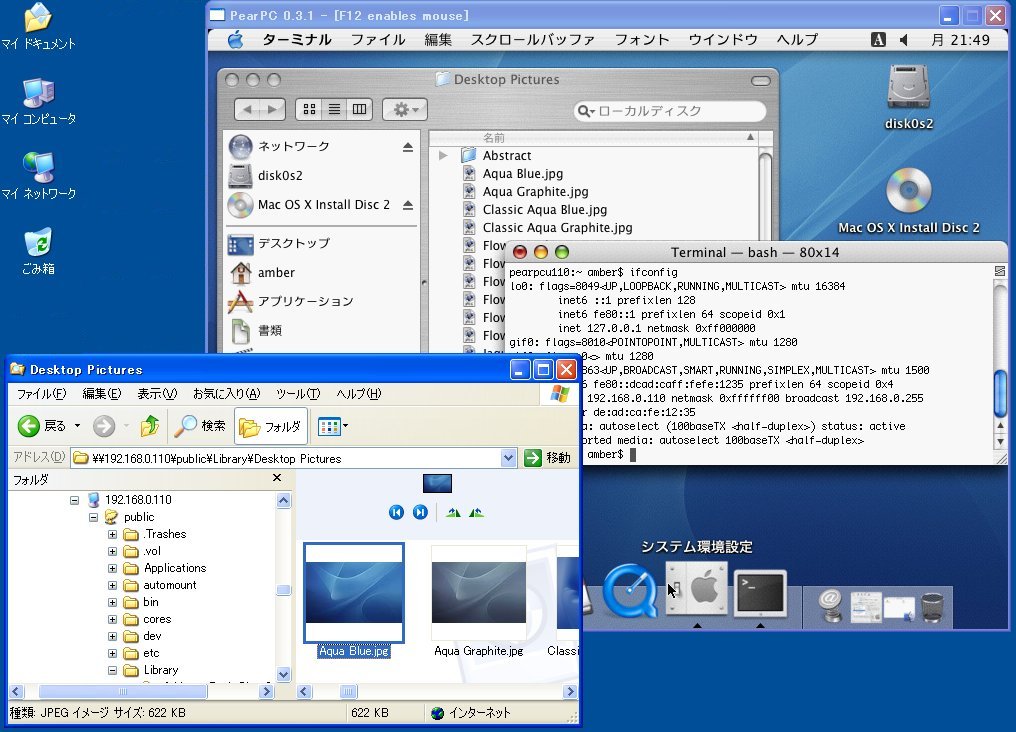
Task: Open the address bar dropdown arrow
Action: [x=508, y=458]
